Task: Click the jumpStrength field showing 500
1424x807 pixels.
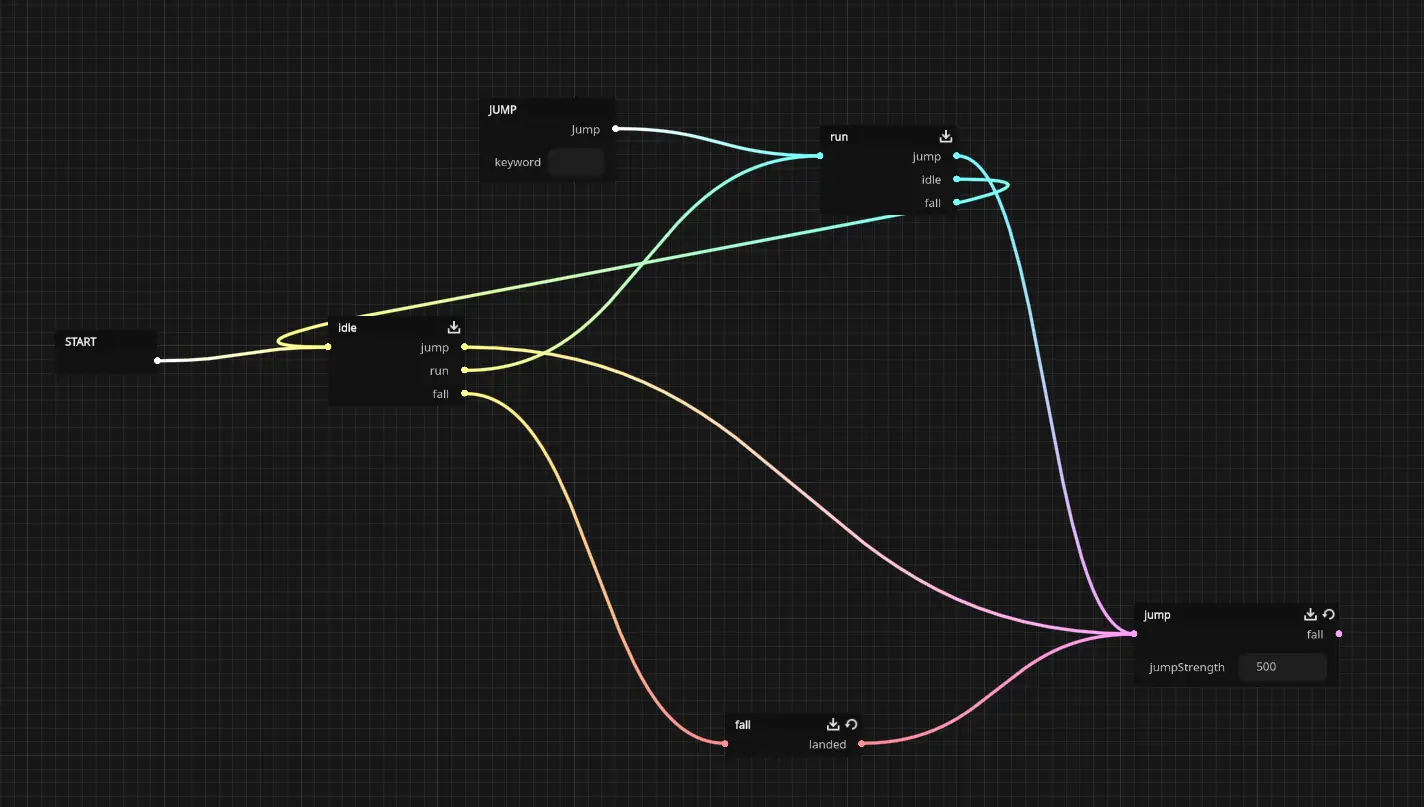Action: click(x=1282, y=667)
